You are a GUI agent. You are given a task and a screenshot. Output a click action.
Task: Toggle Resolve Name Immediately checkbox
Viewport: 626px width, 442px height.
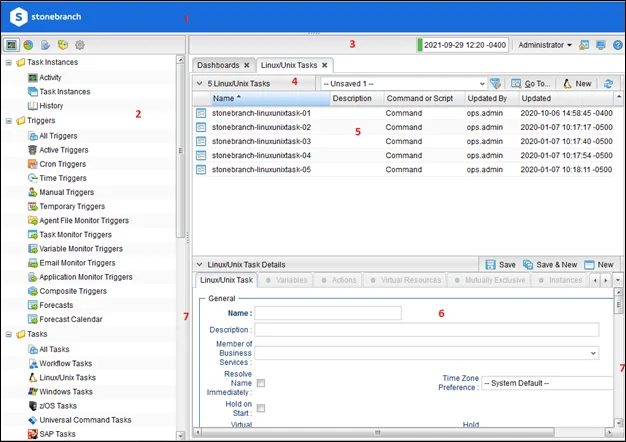[x=261, y=383]
